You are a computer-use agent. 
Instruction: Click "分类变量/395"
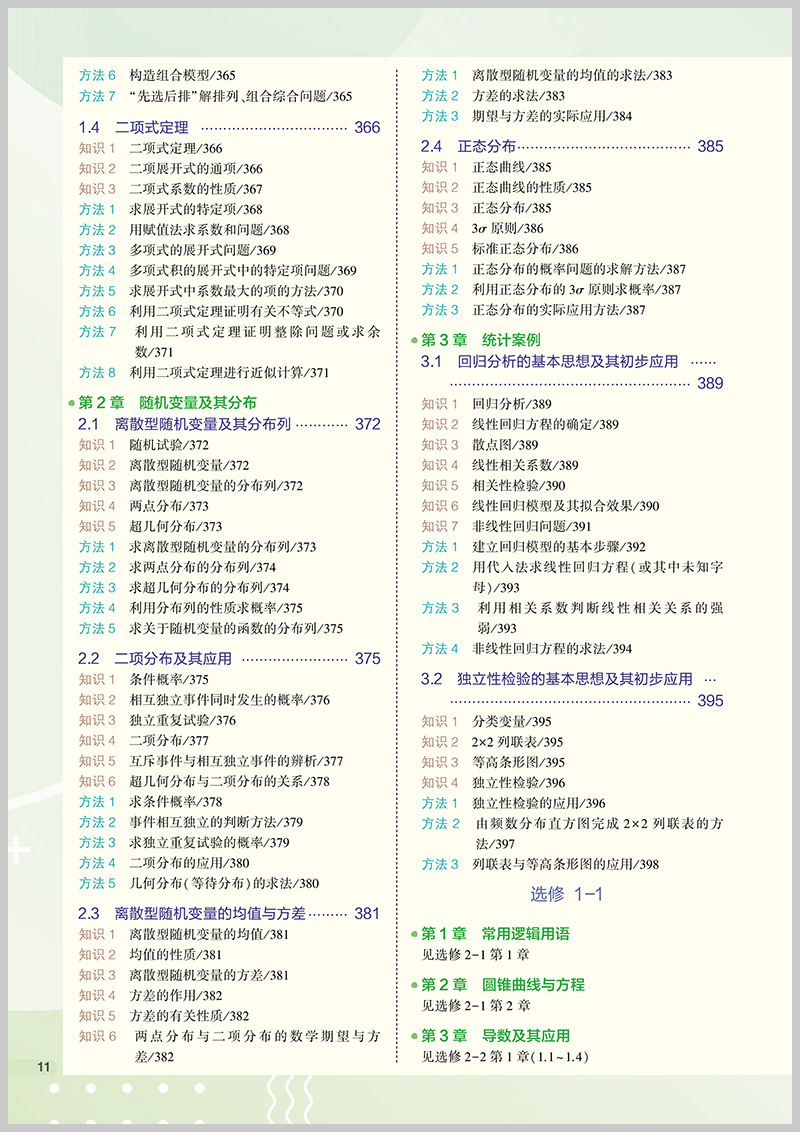512,722
